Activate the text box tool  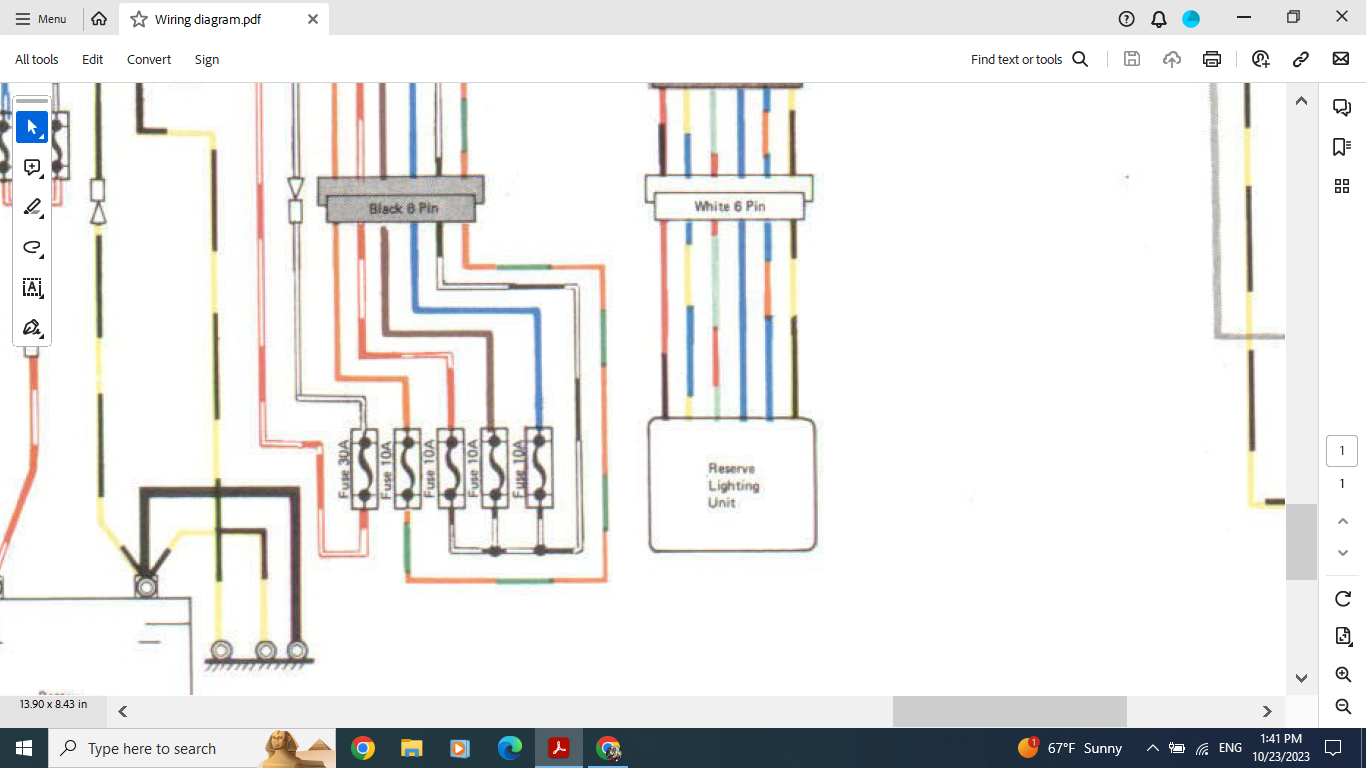[32, 288]
